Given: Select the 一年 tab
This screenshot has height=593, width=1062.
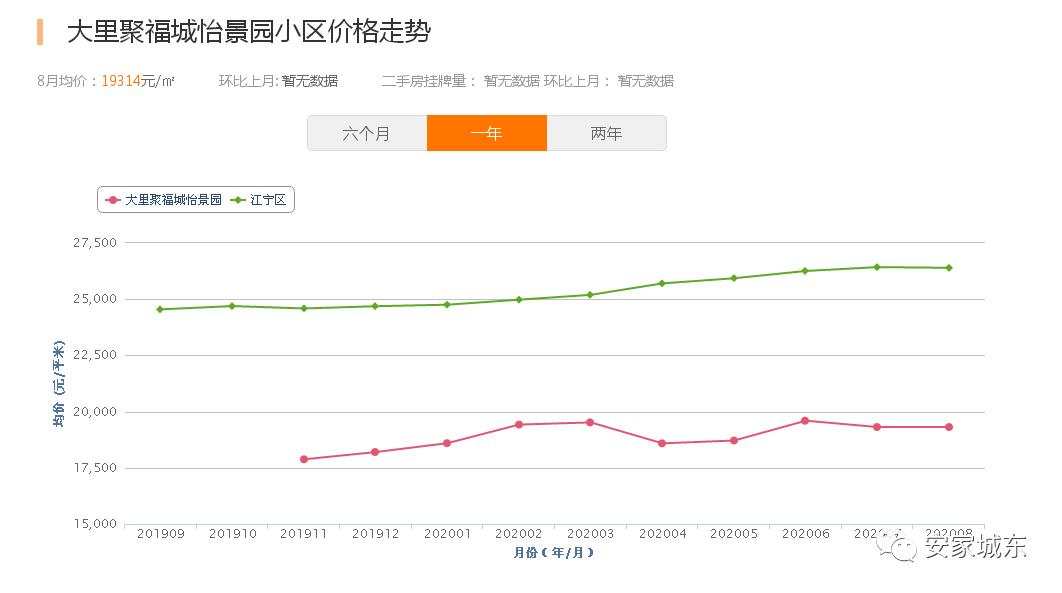Looking at the screenshot, I should pos(487,132).
